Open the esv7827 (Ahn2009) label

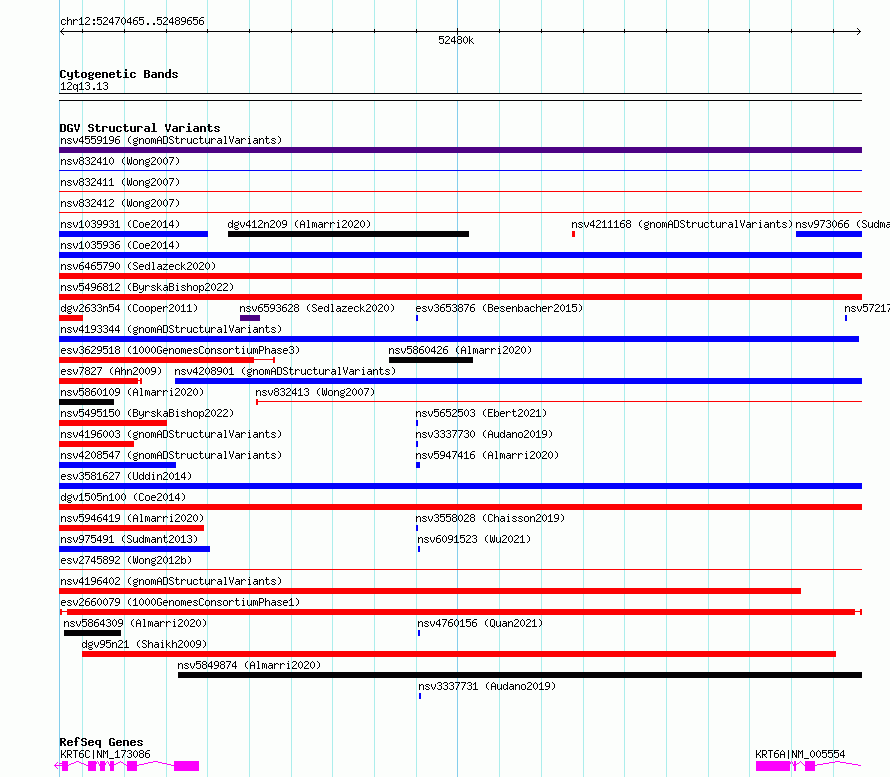[x=111, y=371]
